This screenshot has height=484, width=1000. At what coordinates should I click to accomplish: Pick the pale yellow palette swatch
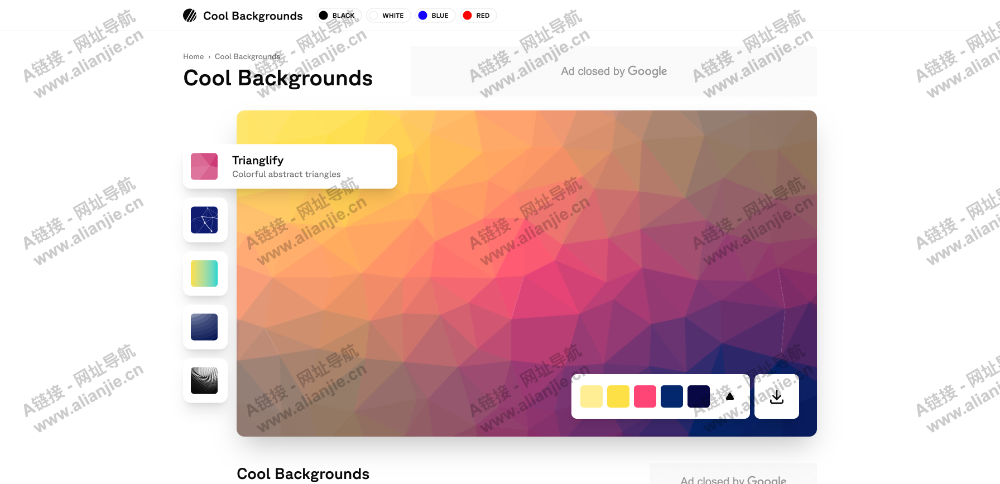click(591, 397)
